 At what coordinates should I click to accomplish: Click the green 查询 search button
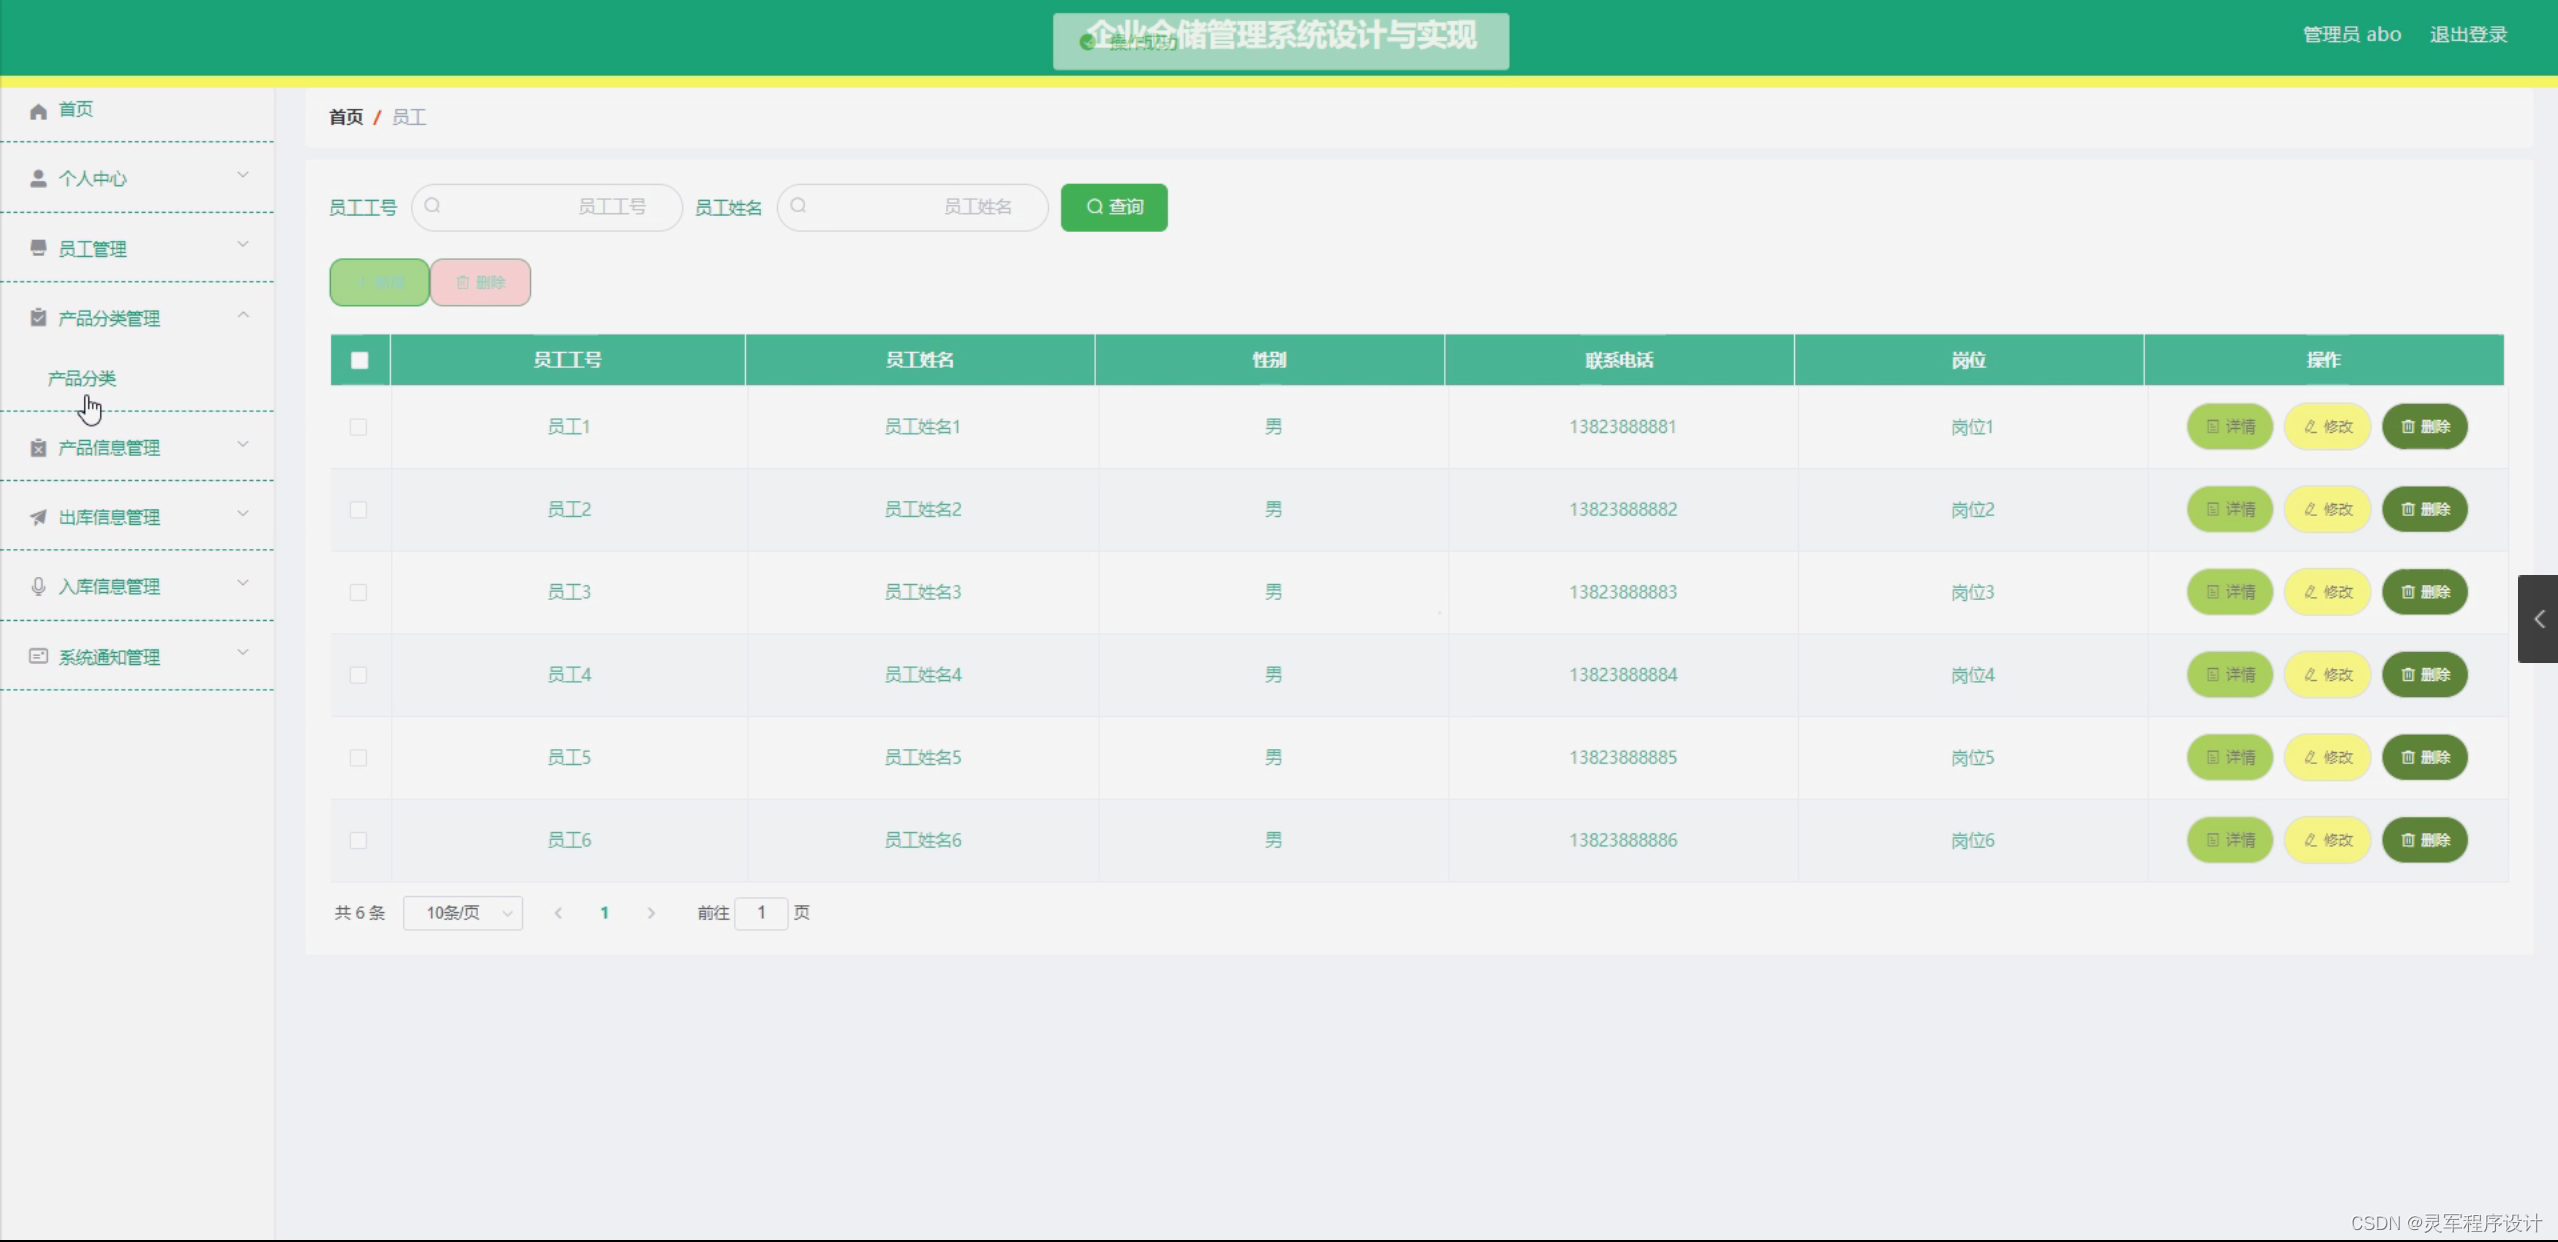click(x=1114, y=207)
